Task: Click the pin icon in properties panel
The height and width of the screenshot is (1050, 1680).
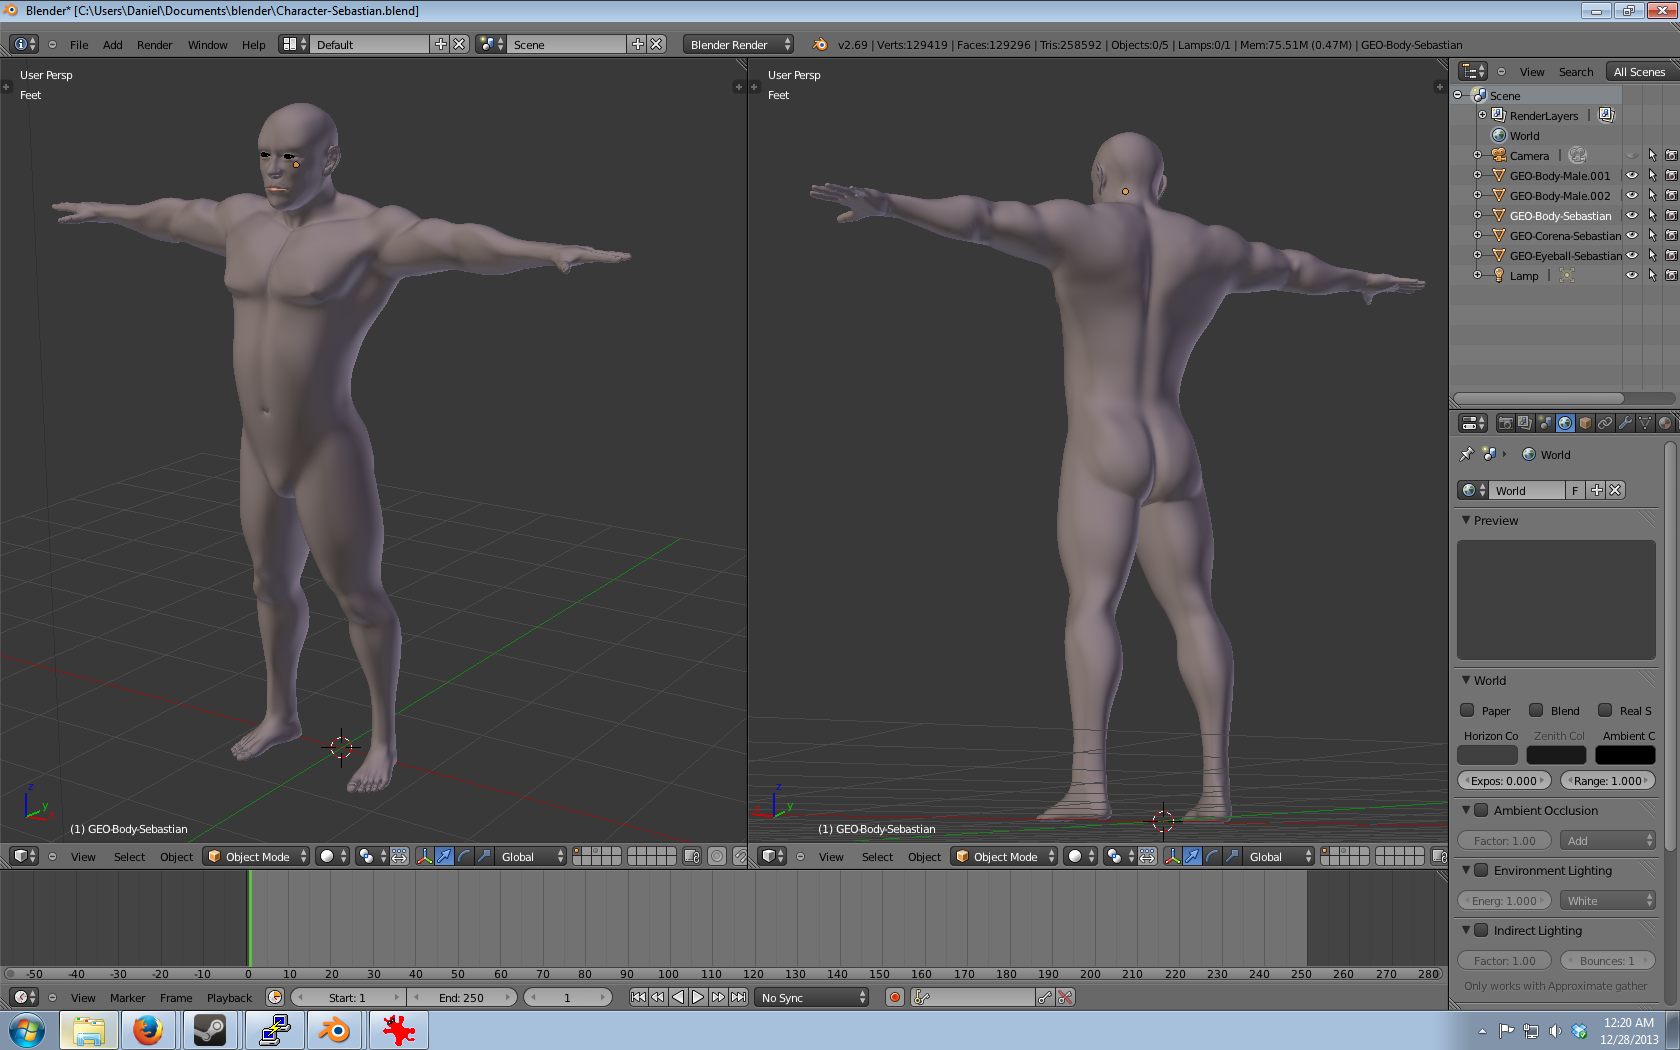Action: pyautogui.click(x=1467, y=454)
